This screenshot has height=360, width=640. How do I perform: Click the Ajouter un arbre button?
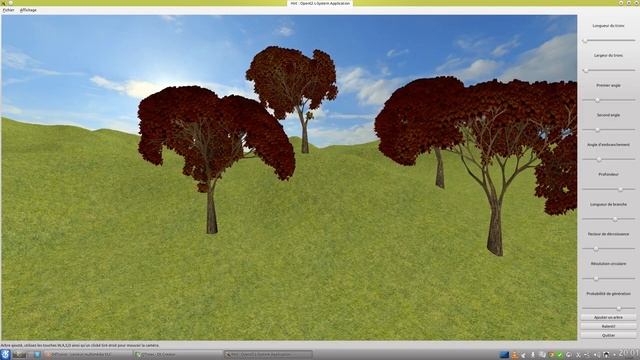pyautogui.click(x=608, y=317)
